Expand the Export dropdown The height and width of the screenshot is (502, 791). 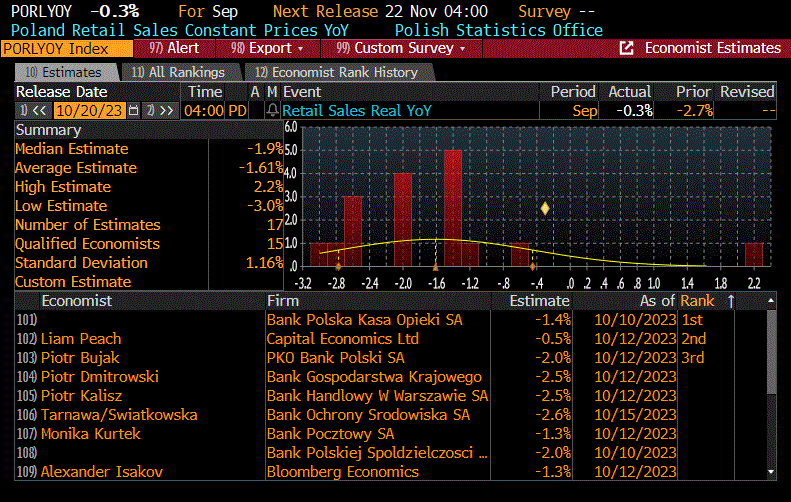tap(267, 48)
